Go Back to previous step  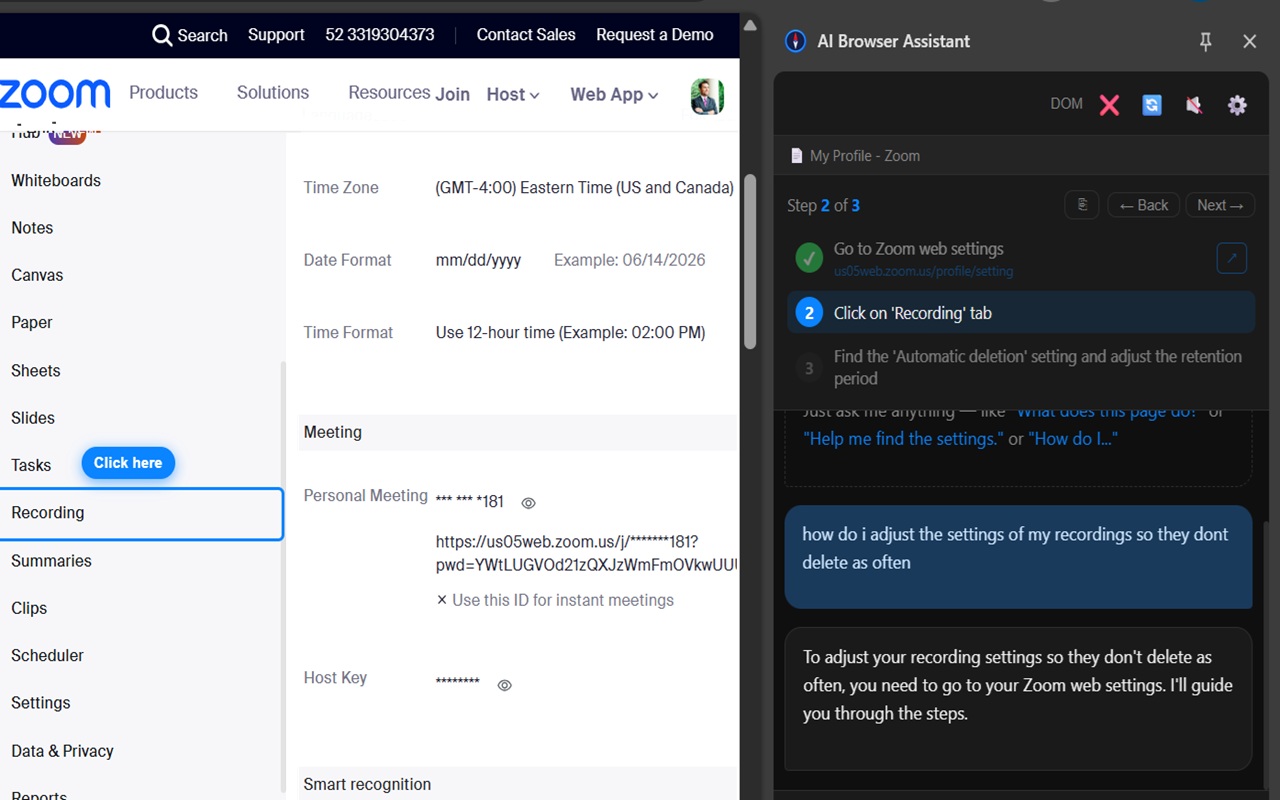(1143, 205)
